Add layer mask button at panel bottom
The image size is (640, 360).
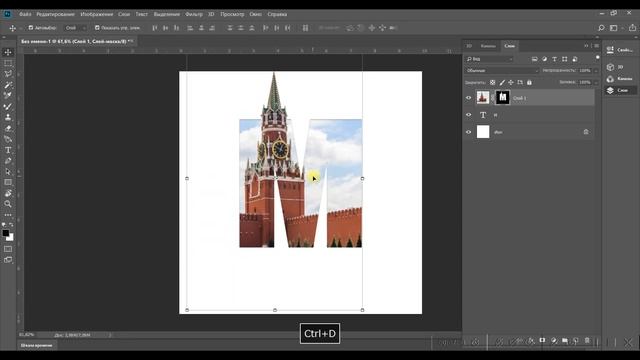[542, 340]
